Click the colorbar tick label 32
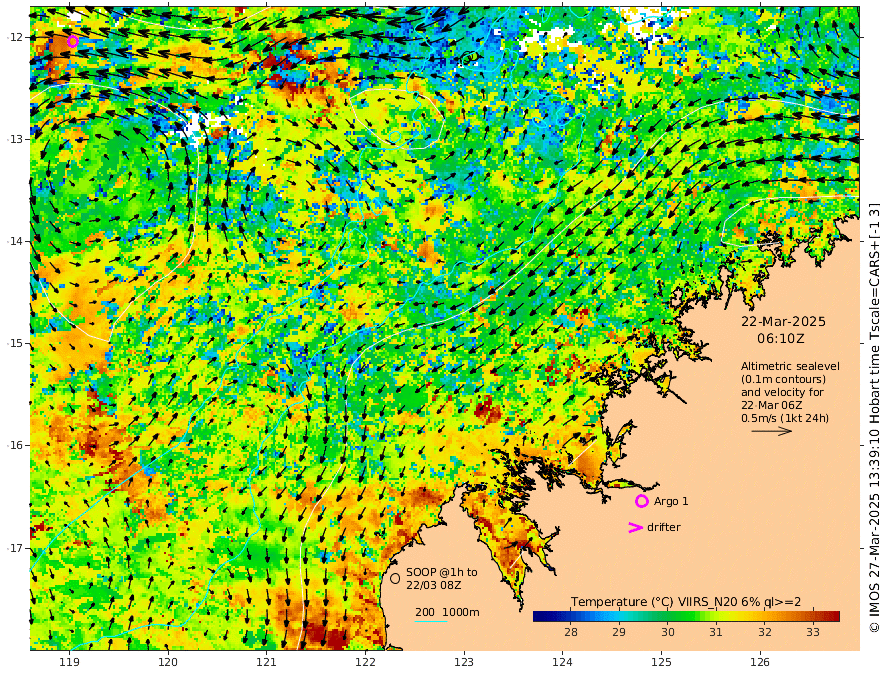Screen dimensions: 880x680 pyautogui.click(x=764, y=632)
